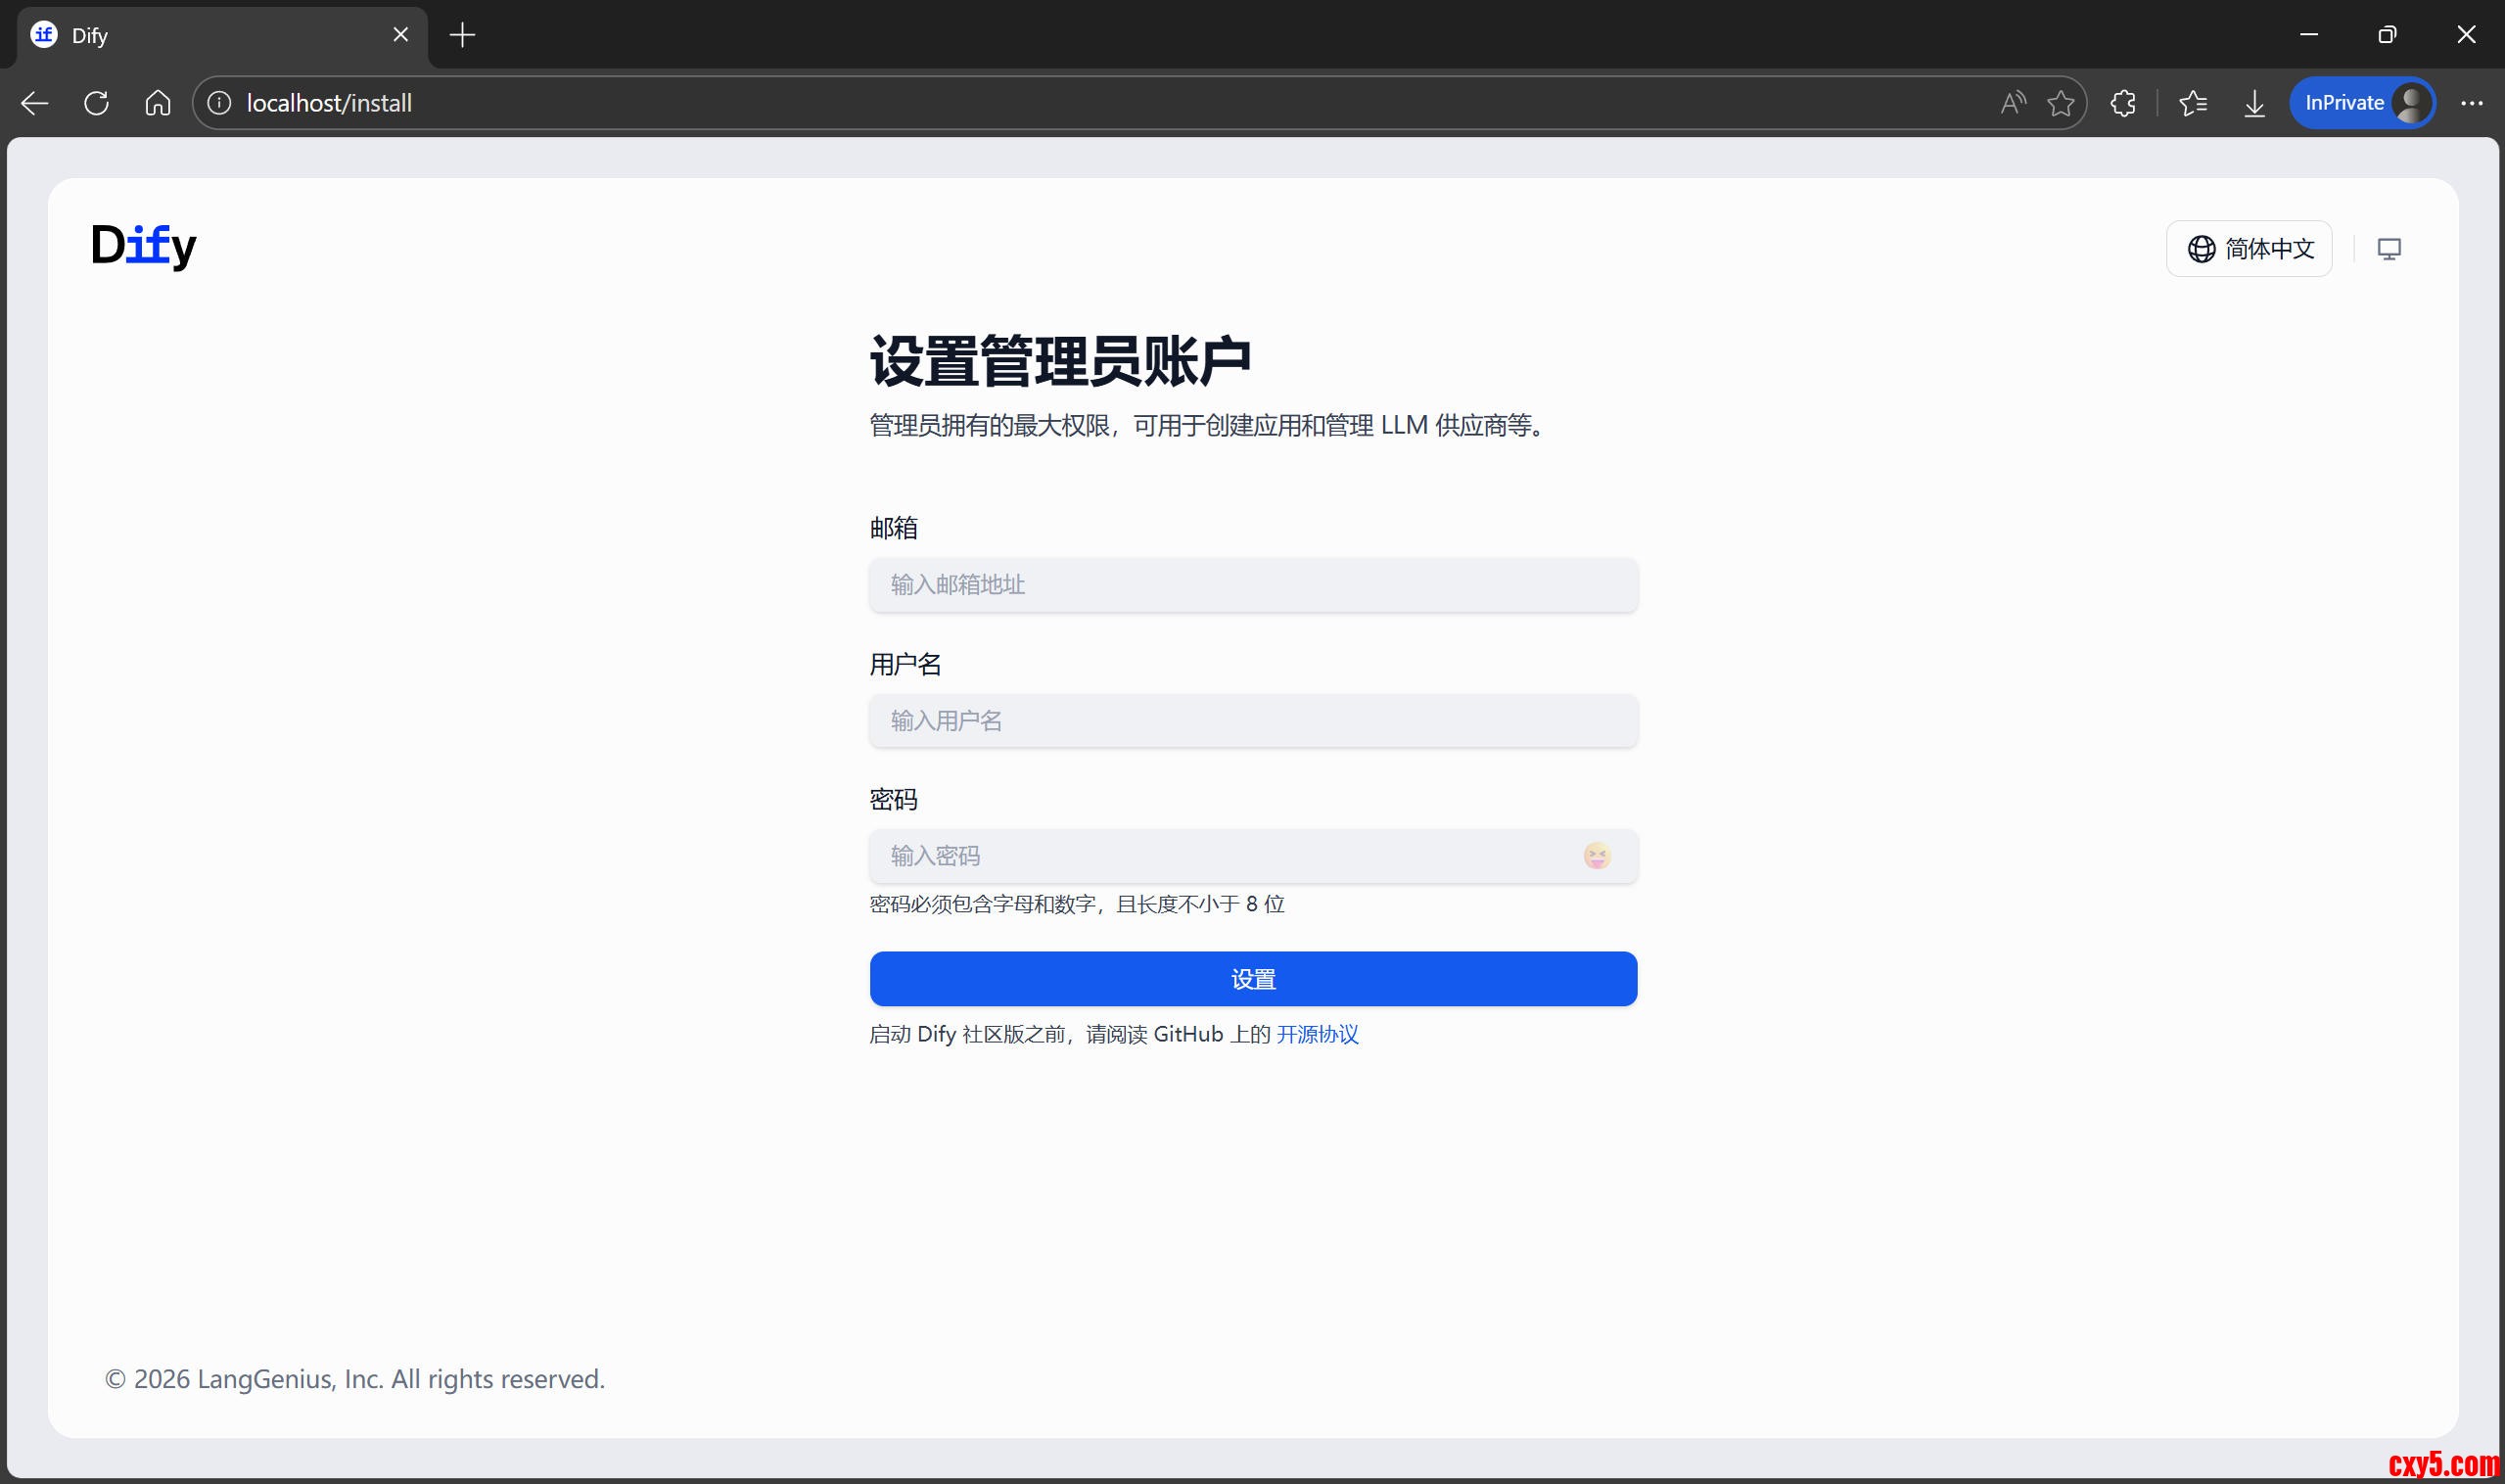Toggle password visibility emoji icon

[1596, 856]
